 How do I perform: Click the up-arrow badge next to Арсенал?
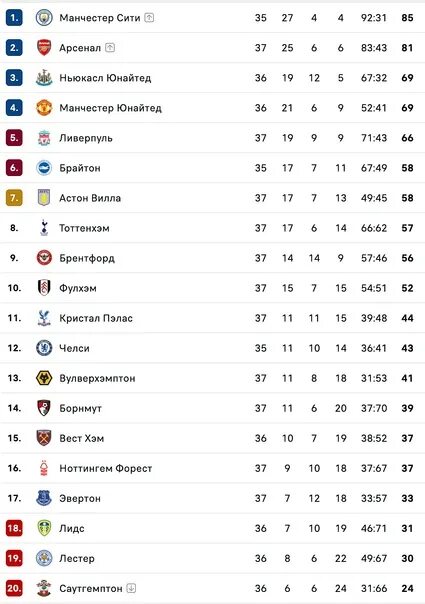[x=110, y=48]
